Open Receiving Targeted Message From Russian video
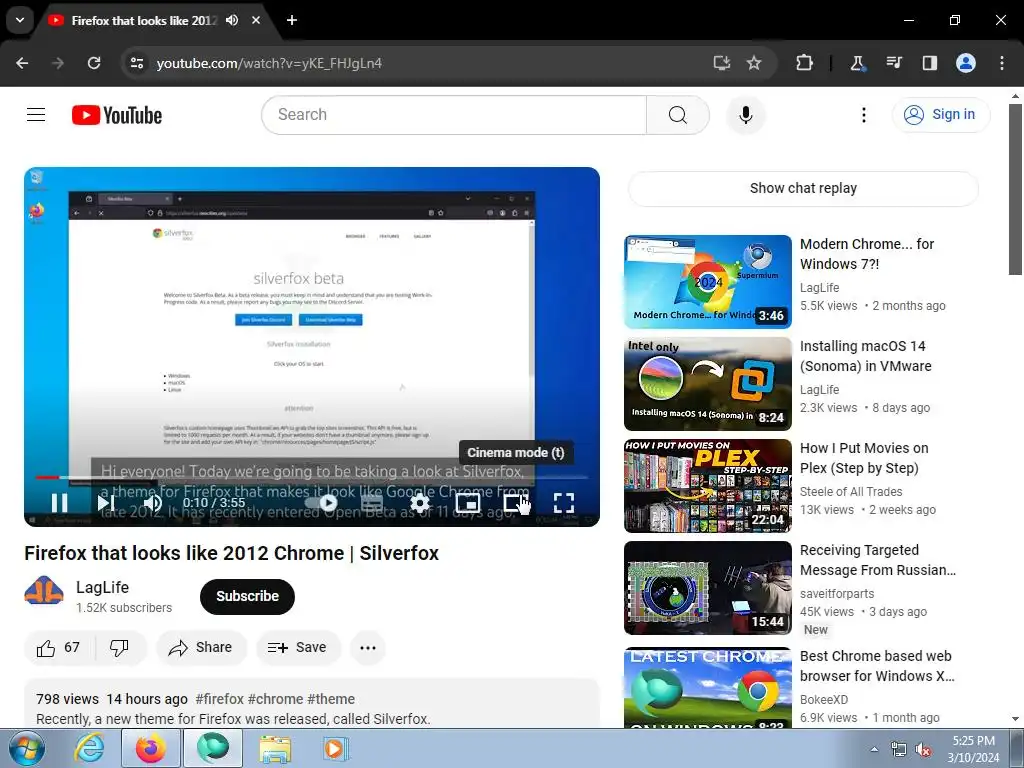 click(878, 560)
